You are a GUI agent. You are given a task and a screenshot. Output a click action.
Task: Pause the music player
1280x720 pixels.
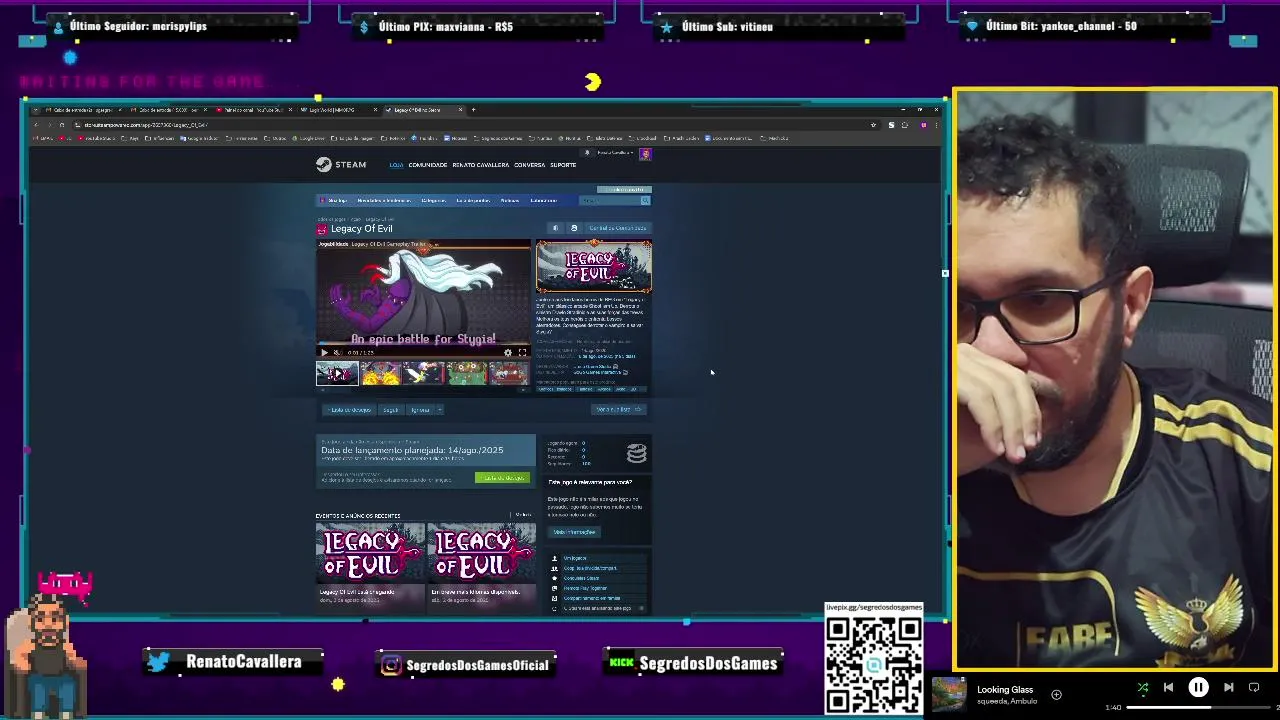[x=1198, y=687]
